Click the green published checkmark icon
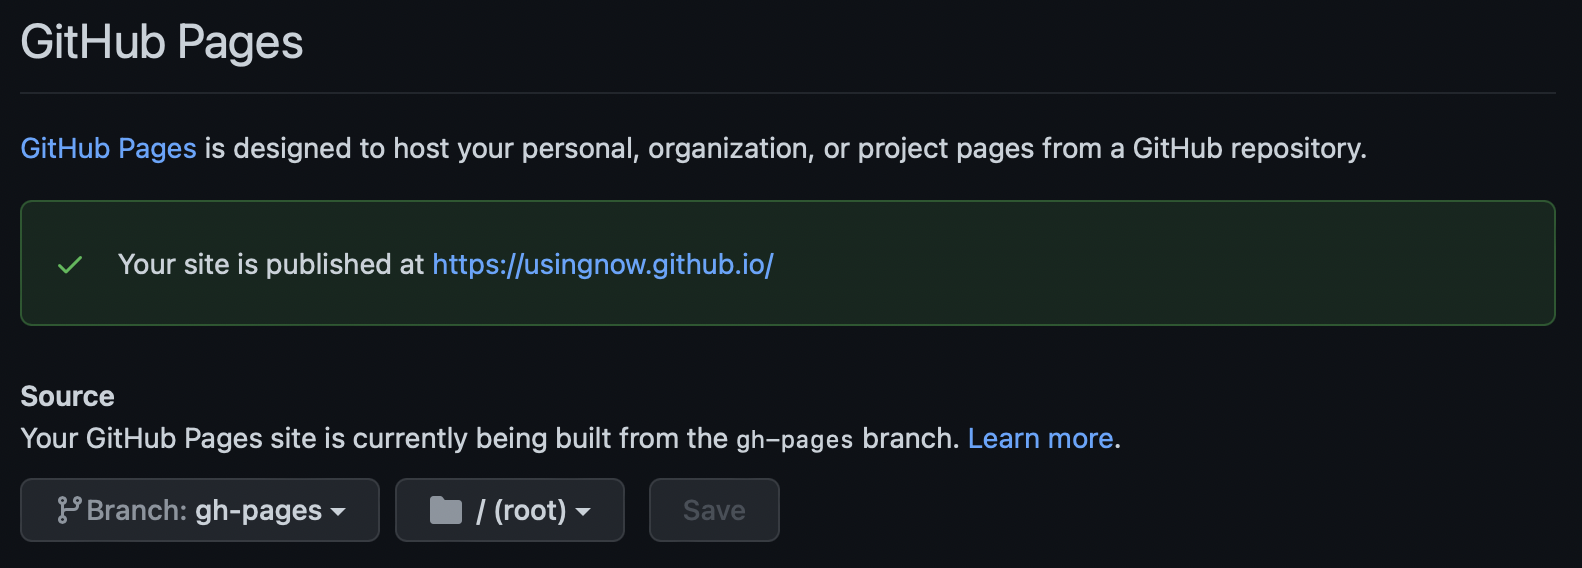1582x568 pixels. pos(70,265)
